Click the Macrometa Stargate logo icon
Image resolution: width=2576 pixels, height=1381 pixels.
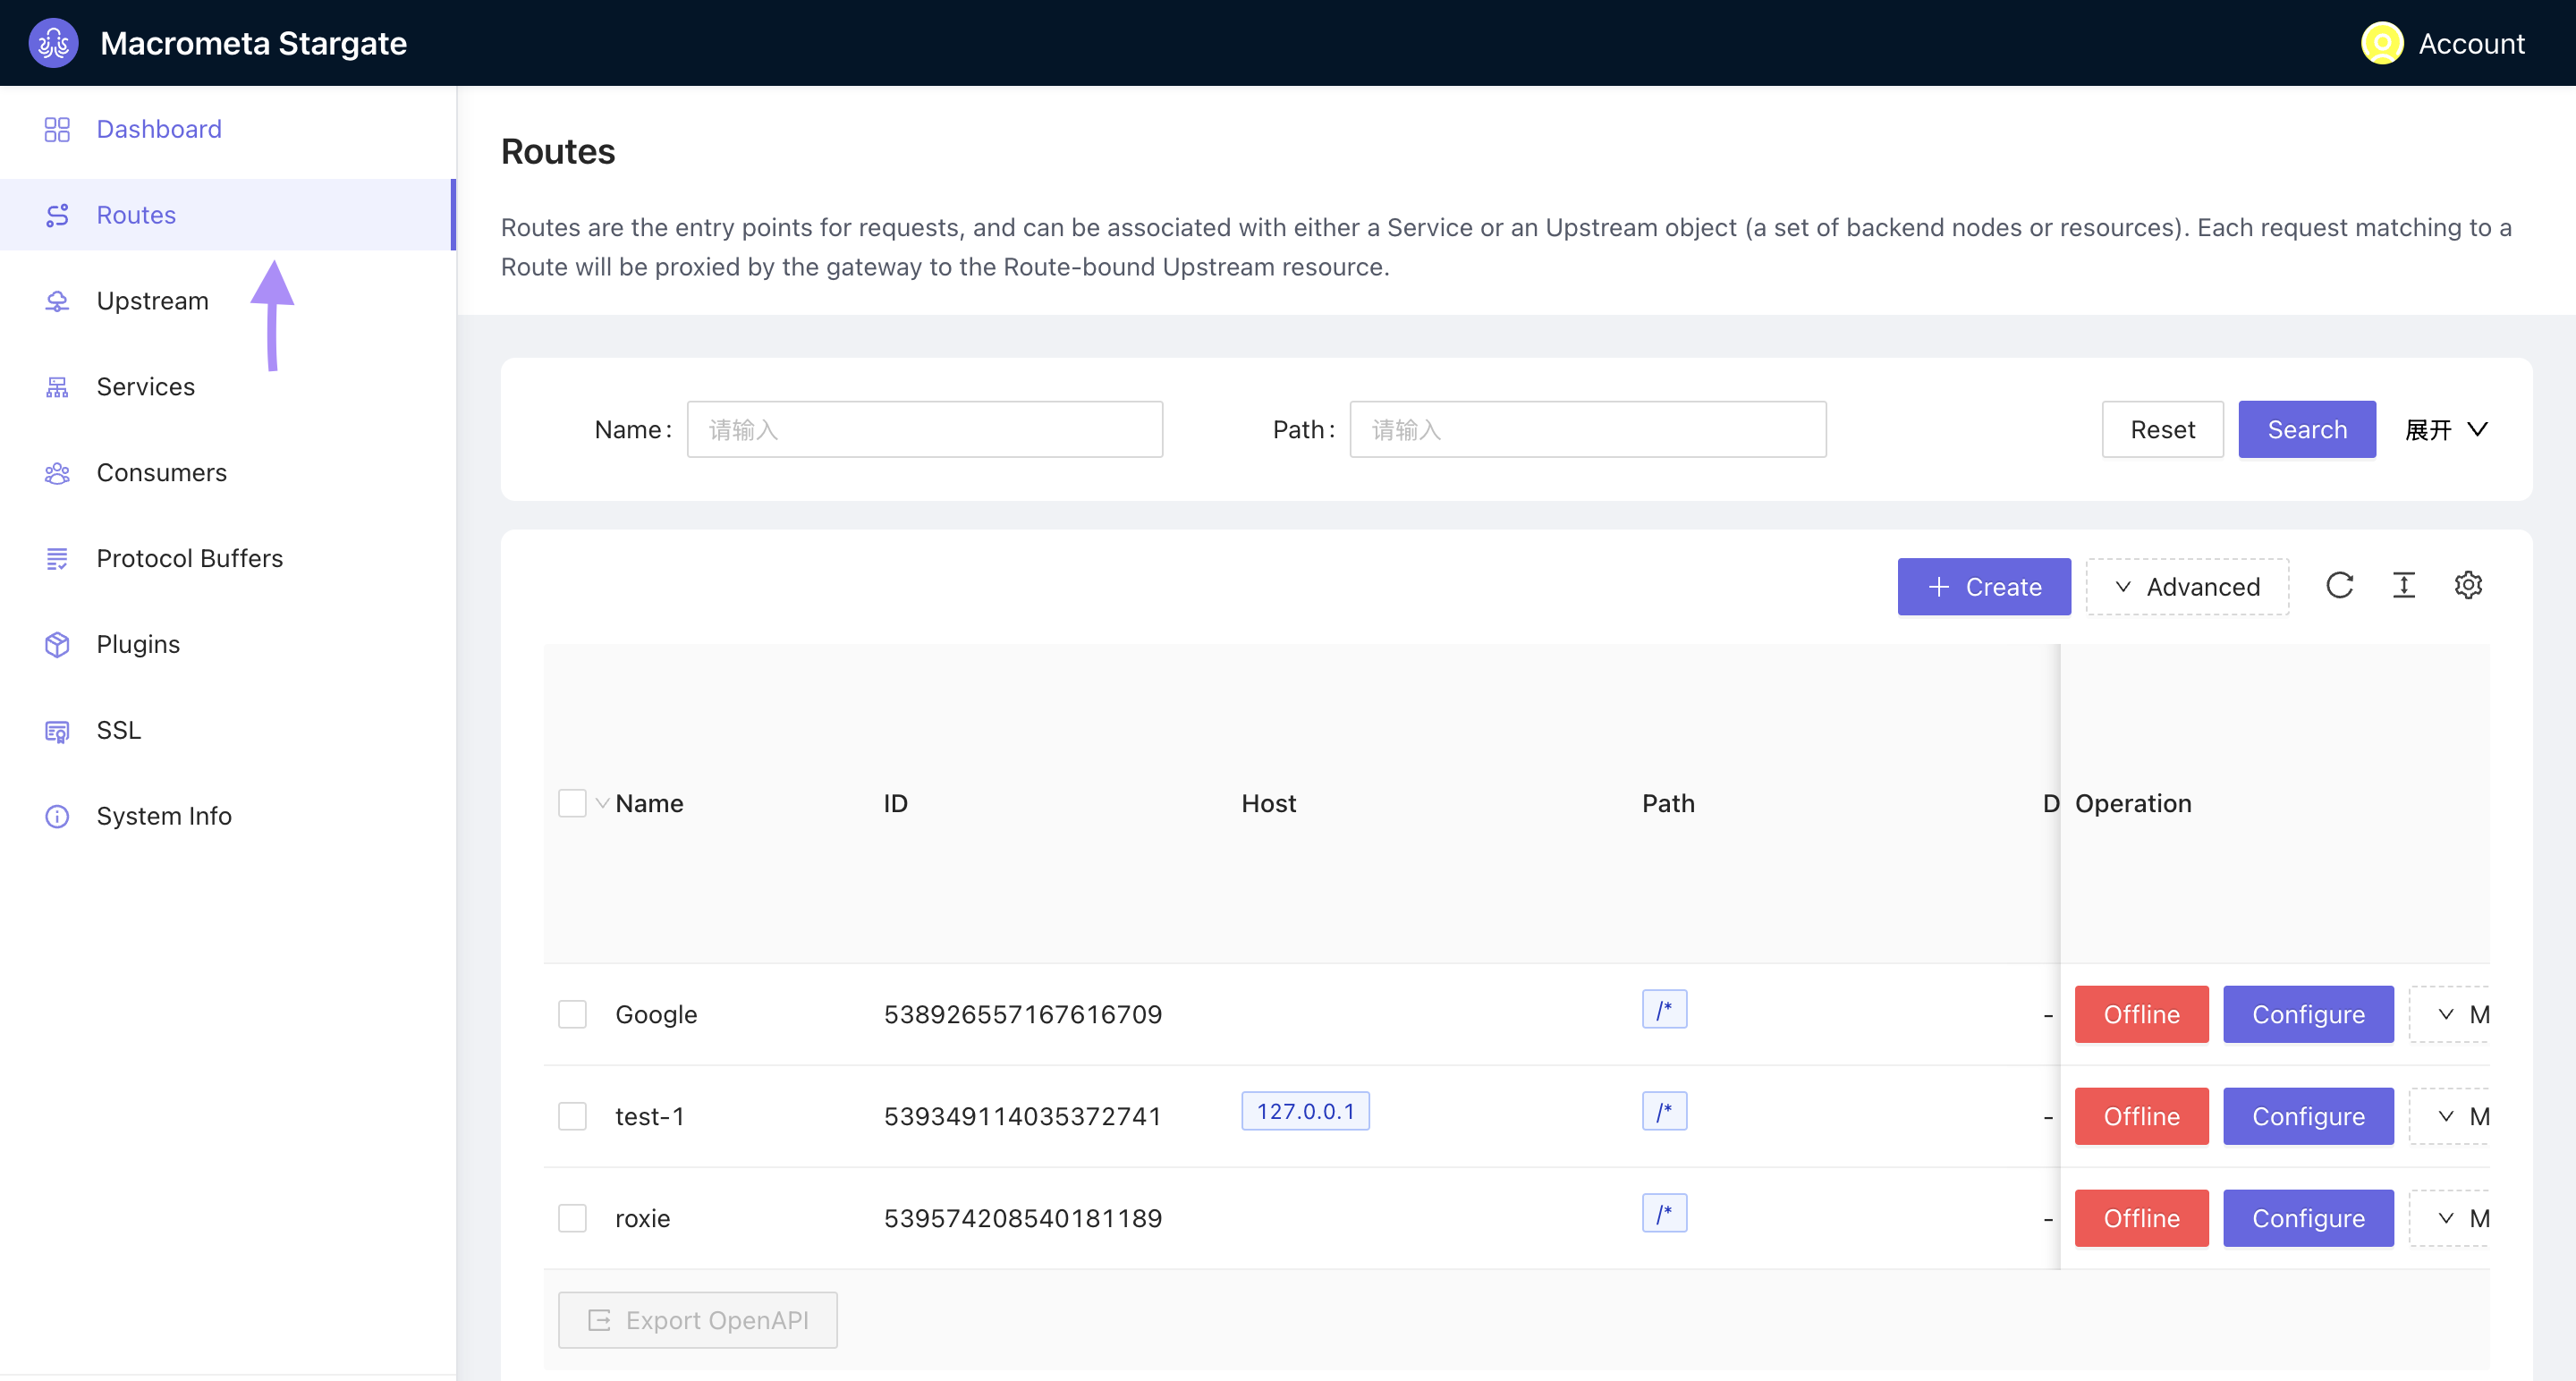[x=53, y=43]
